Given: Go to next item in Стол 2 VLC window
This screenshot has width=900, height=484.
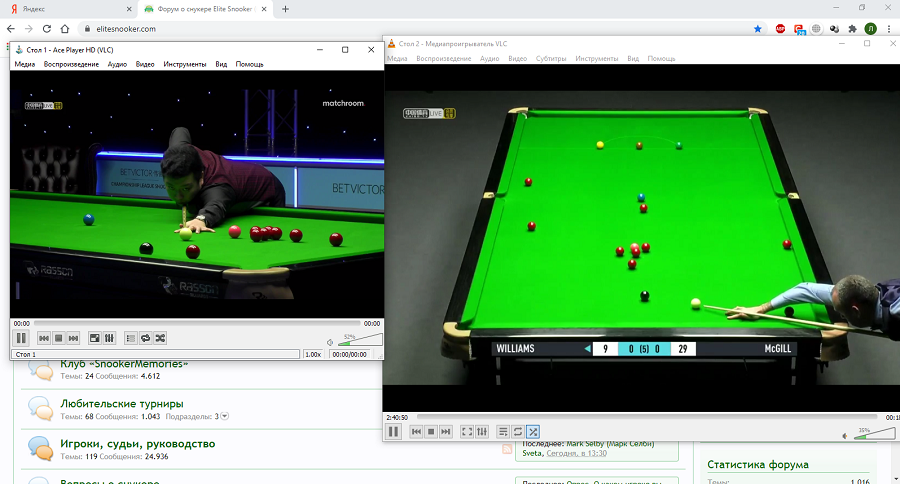Looking at the screenshot, I should (x=445, y=431).
